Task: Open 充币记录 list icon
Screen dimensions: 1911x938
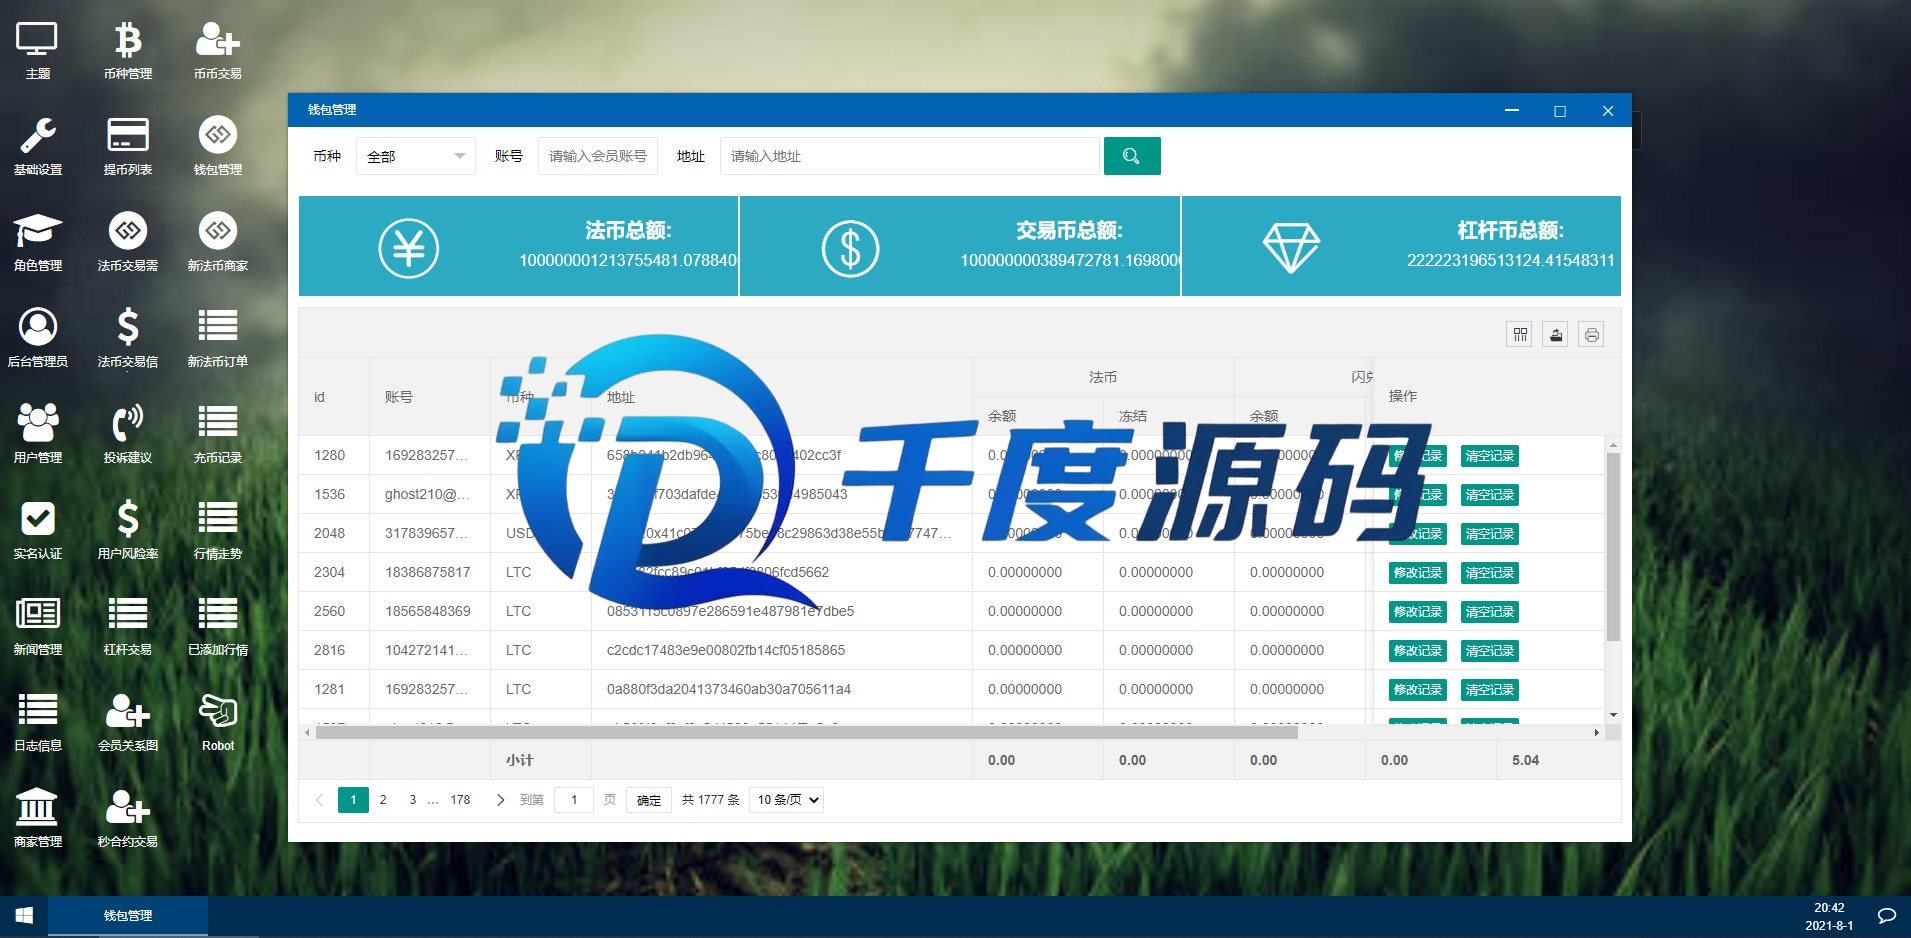Action: pos(218,434)
